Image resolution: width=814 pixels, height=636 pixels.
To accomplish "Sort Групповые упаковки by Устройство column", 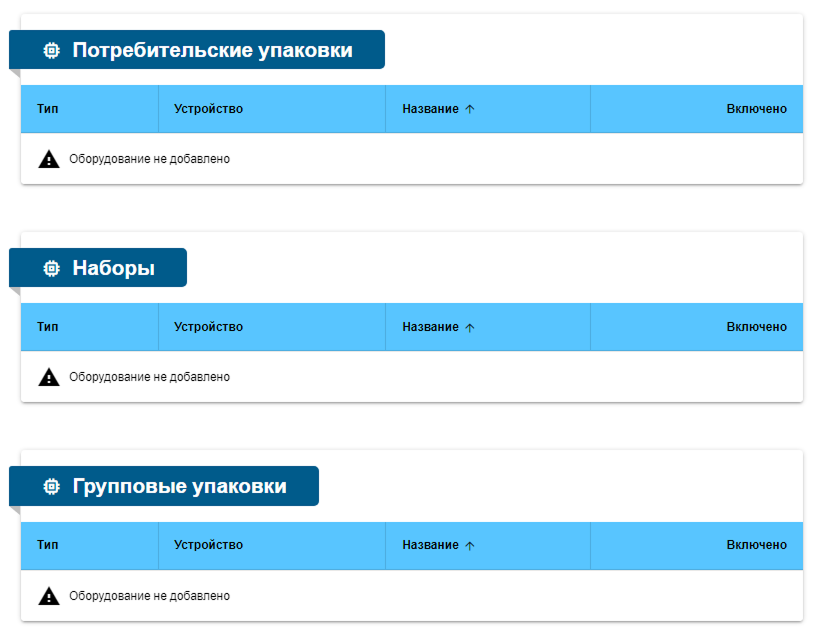I will 208,546.
